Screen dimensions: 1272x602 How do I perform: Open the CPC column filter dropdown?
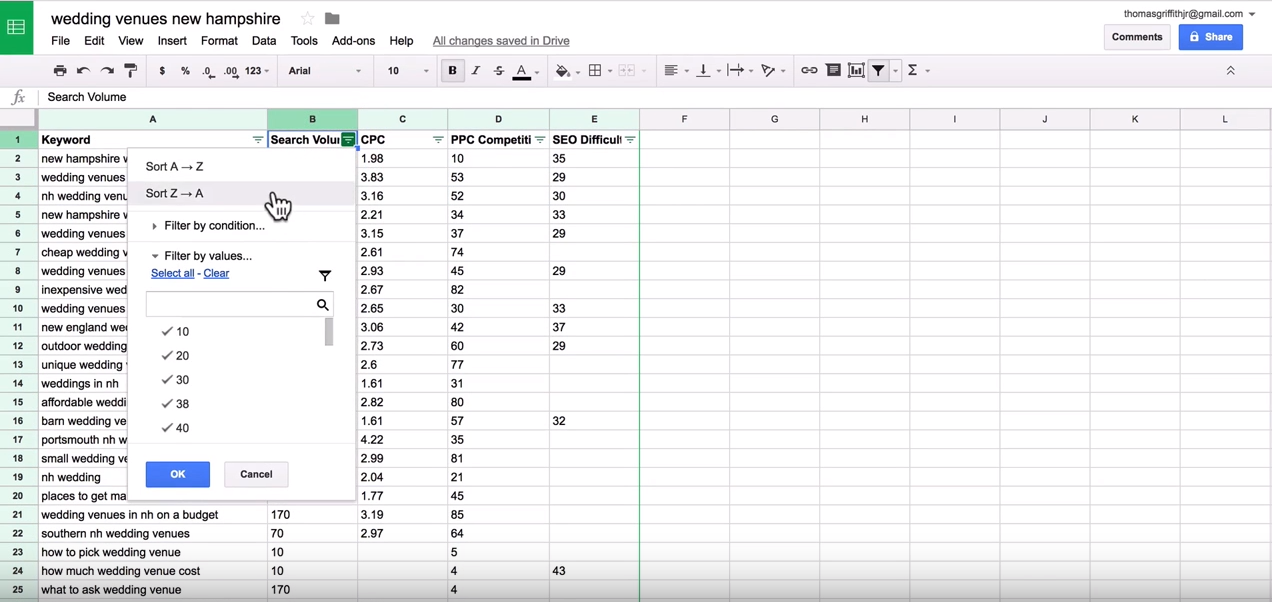coord(438,140)
